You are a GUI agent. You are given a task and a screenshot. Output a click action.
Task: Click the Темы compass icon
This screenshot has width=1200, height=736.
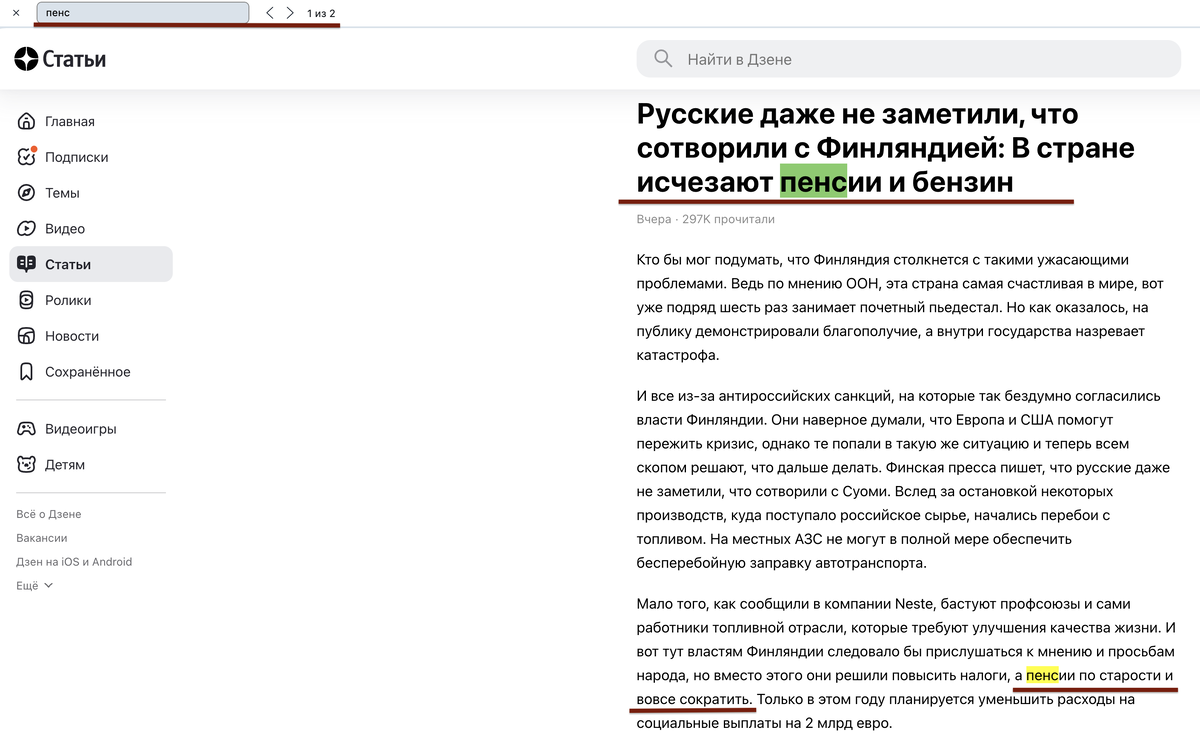(x=24, y=192)
